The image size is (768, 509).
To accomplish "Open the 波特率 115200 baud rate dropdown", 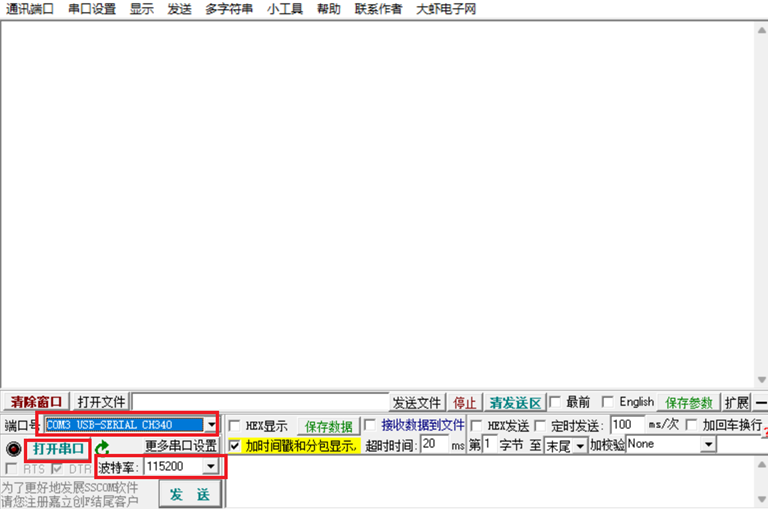I will tap(211, 466).
